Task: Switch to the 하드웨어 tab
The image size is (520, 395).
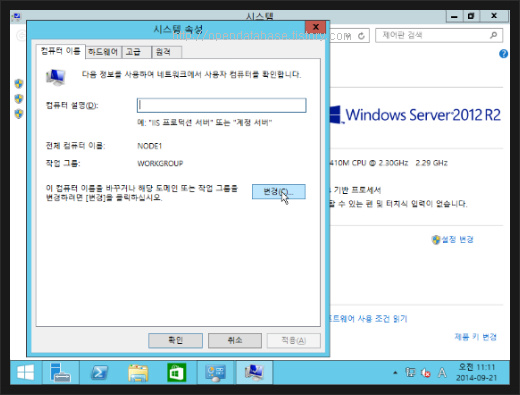Action: (103, 52)
